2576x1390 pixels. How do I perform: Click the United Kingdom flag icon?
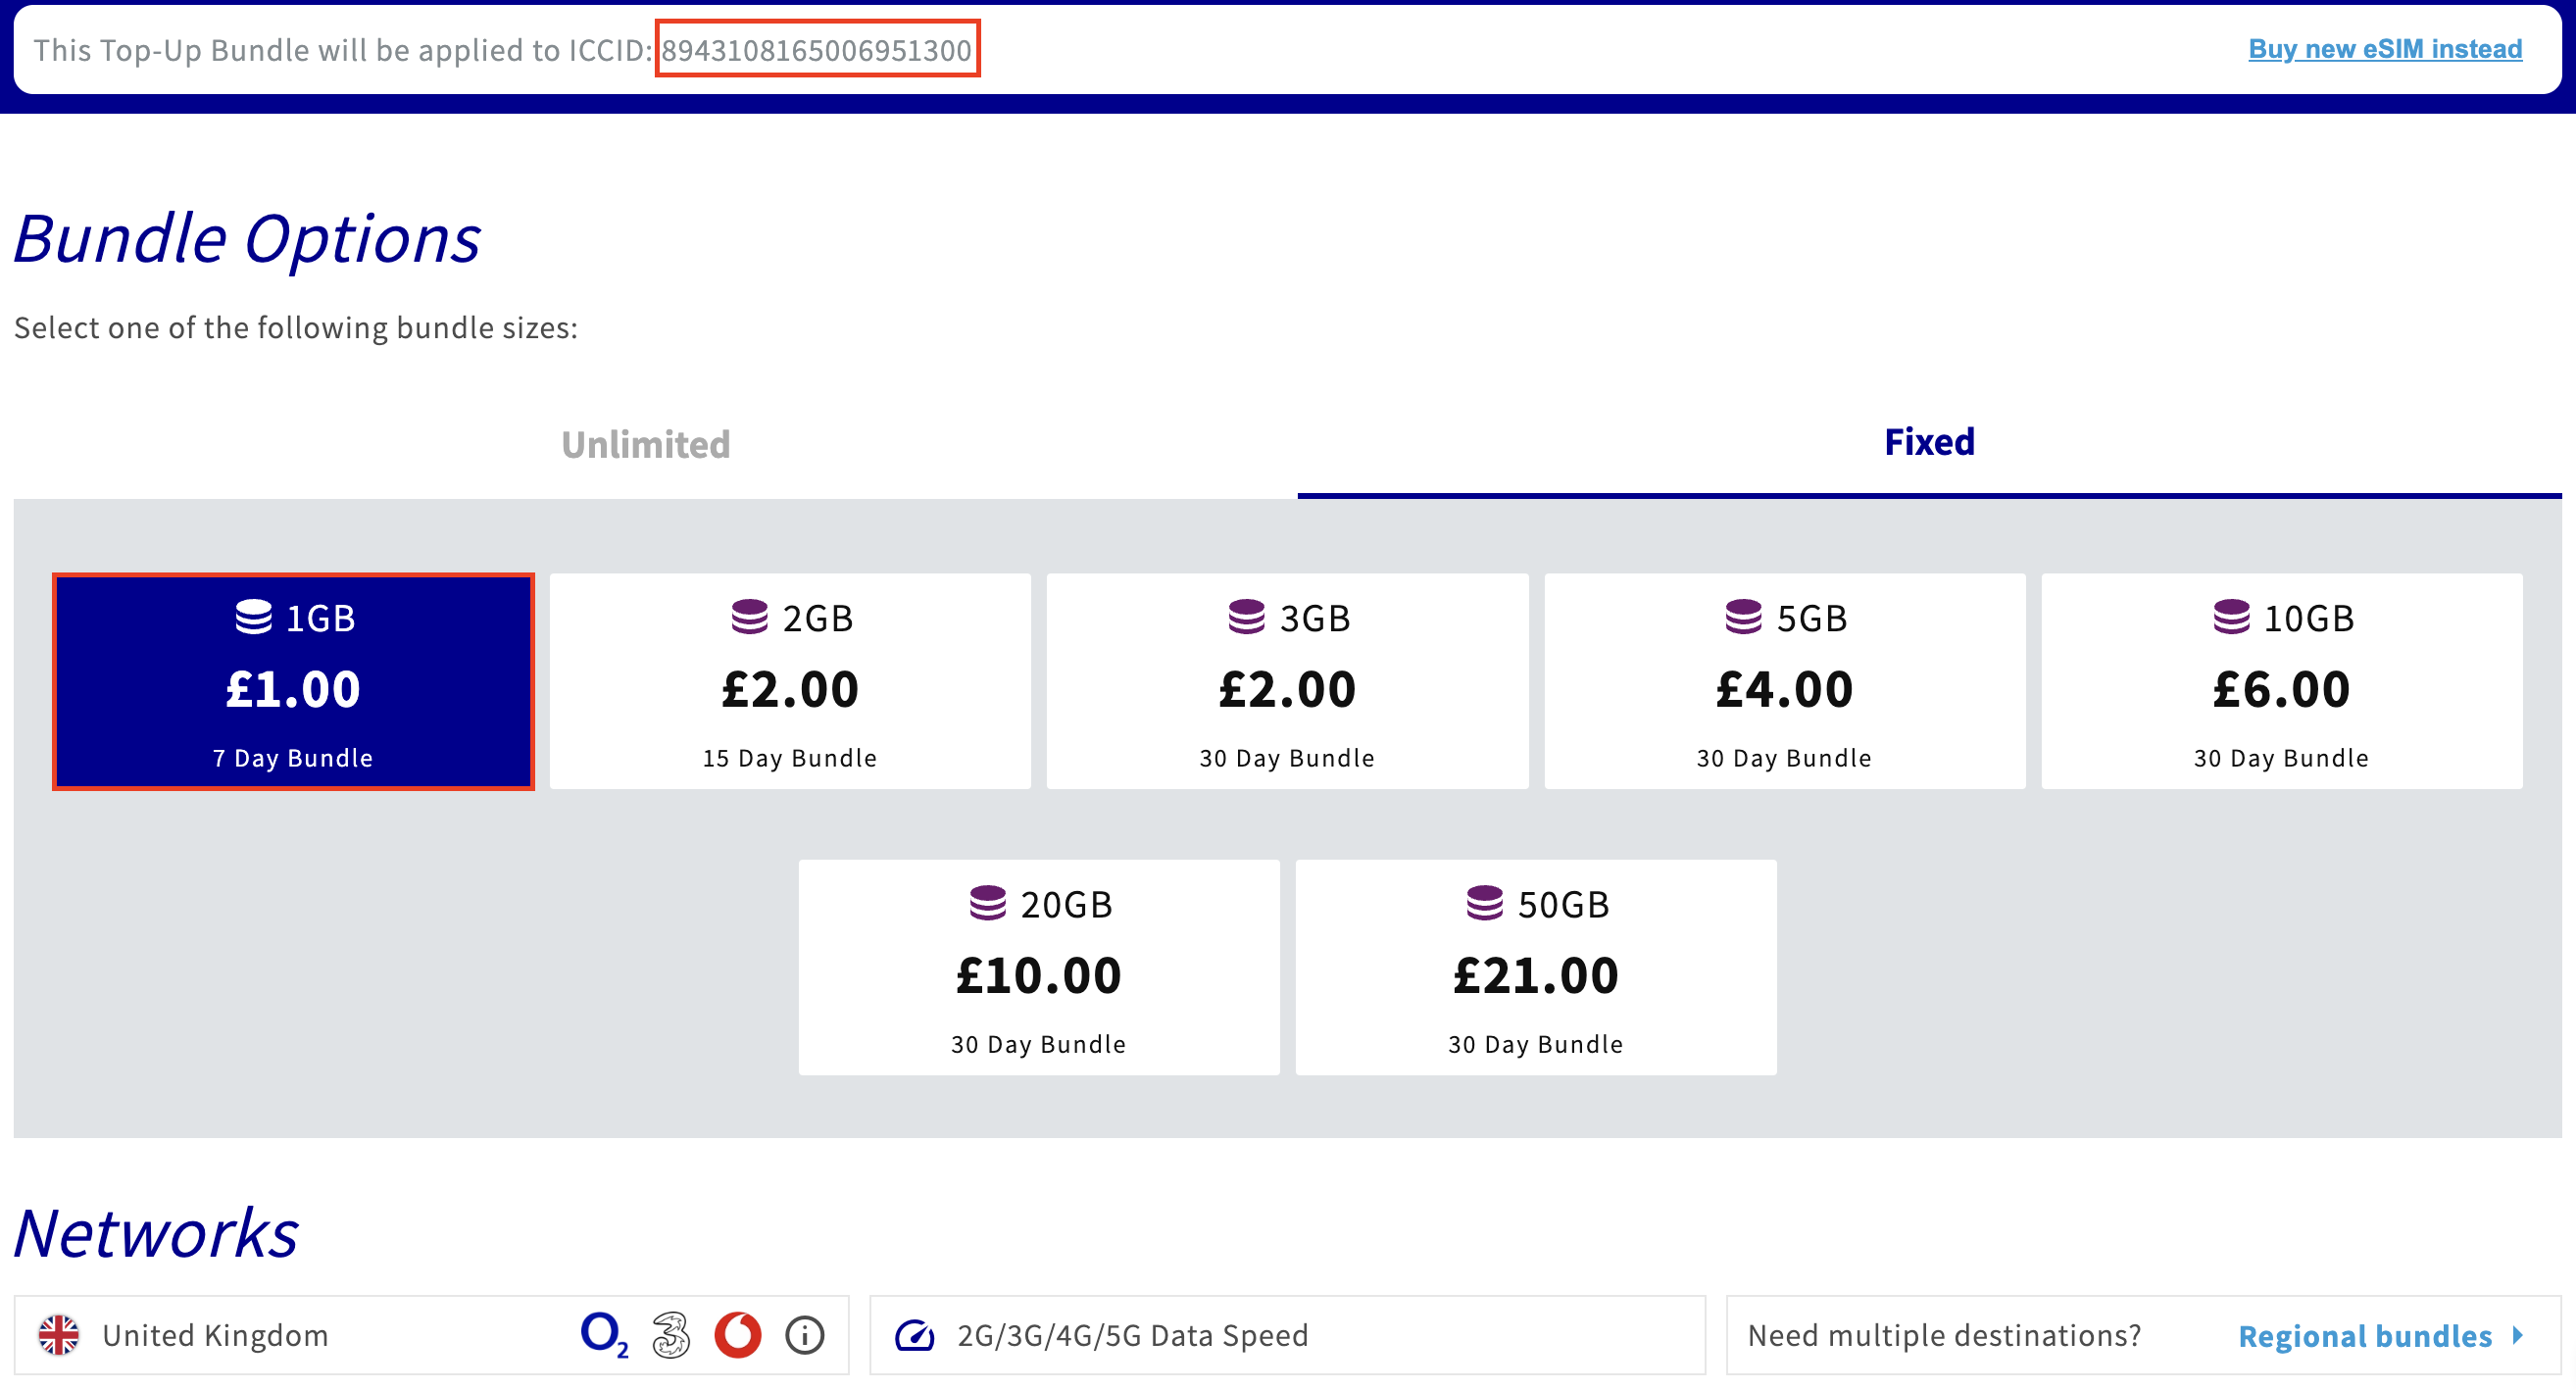click(x=59, y=1335)
